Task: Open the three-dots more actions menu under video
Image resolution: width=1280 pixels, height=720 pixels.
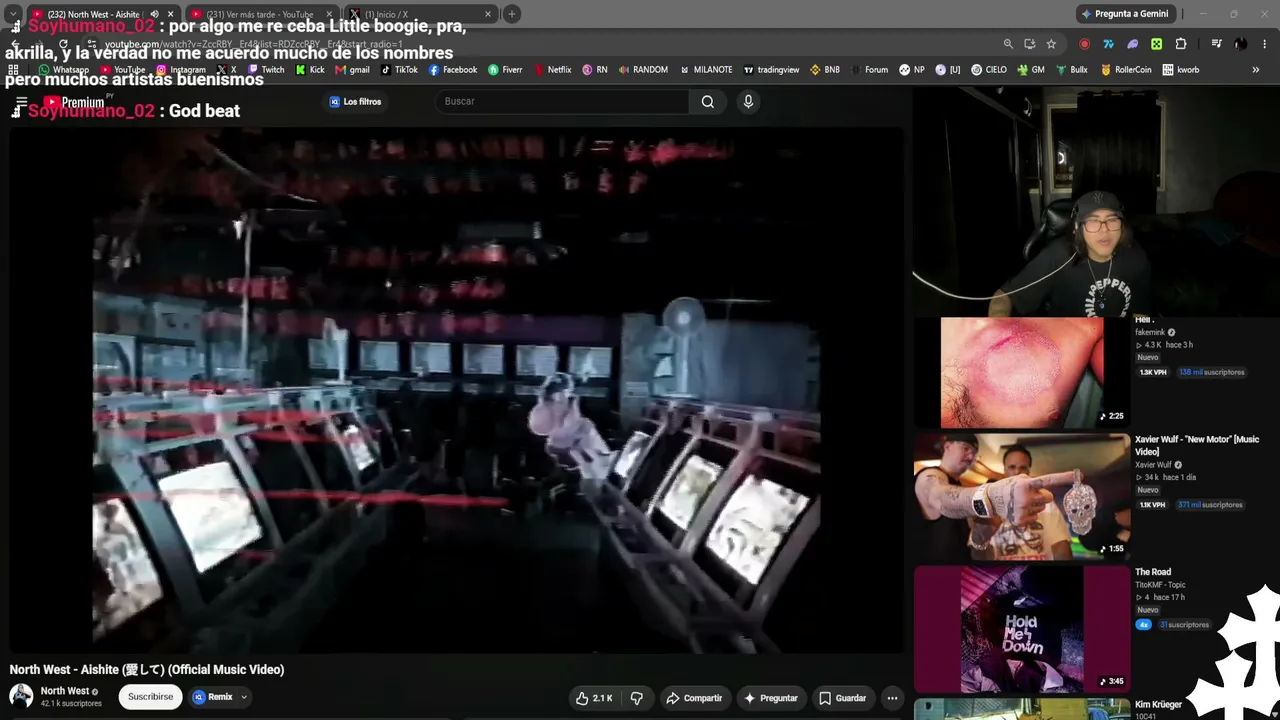Action: point(892,698)
